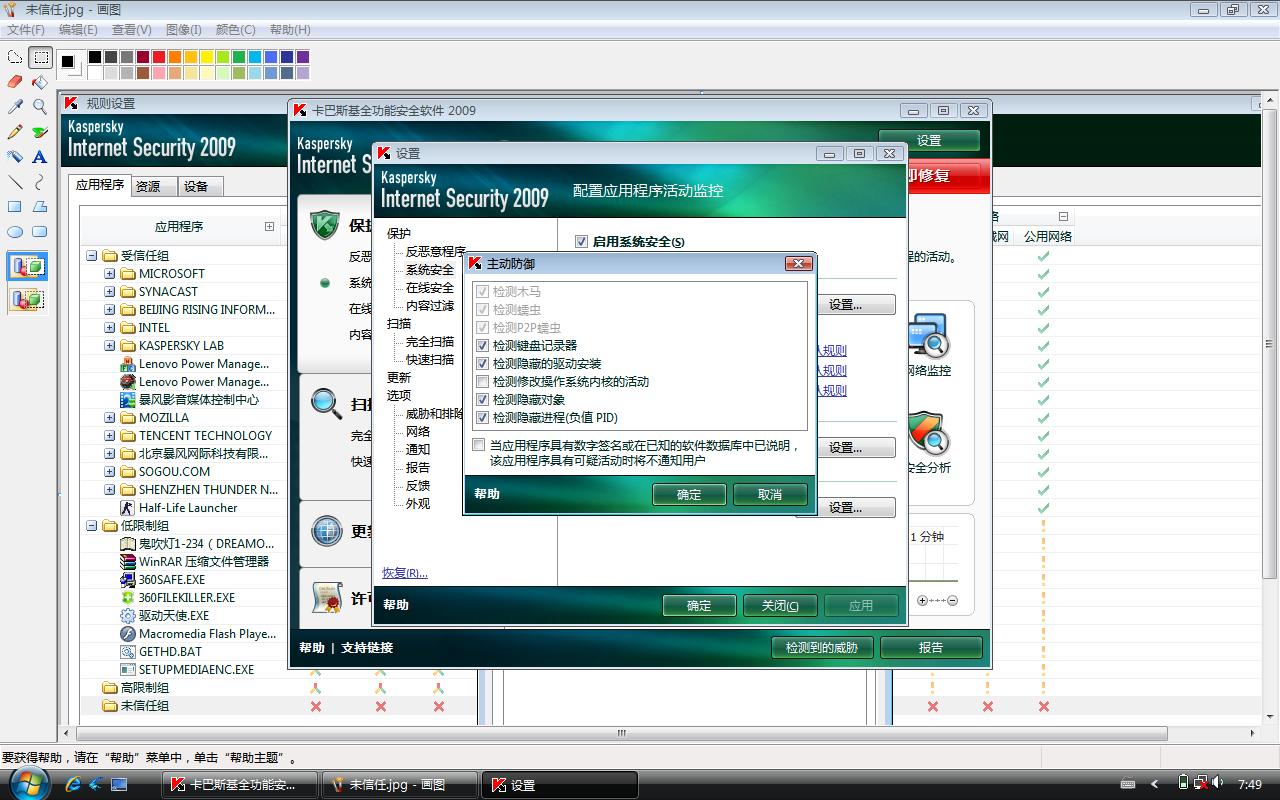This screenshot has height=800, width=1280.
Task: Check the digital signature 当应用程序具有数字签名 option
Action: click(x=479, y=445)
